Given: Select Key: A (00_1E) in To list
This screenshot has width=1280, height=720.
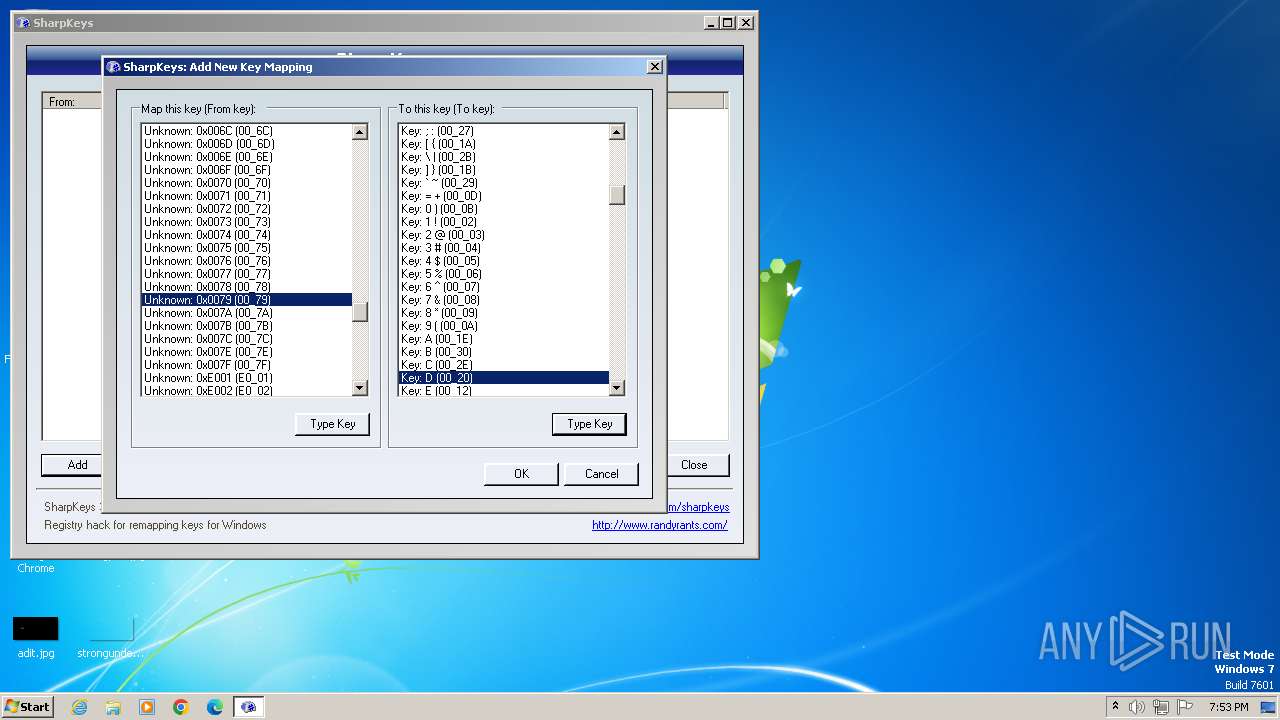Looking at the screenshot, I should (503, 339).
